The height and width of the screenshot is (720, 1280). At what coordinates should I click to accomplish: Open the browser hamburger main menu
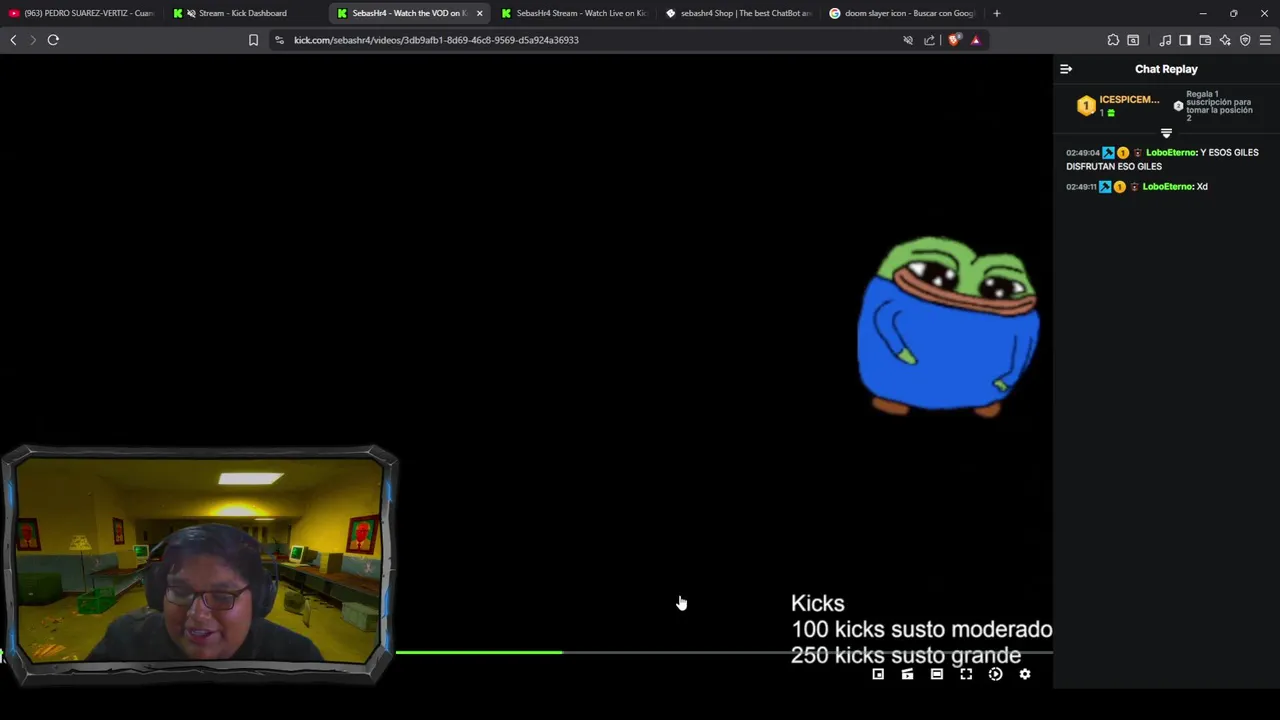1265,40
